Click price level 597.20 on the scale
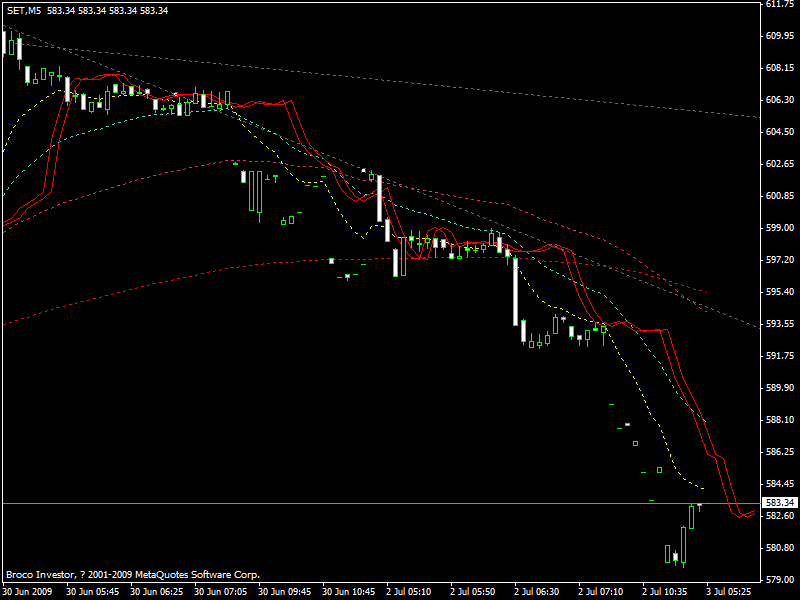 tap(780, 260)
